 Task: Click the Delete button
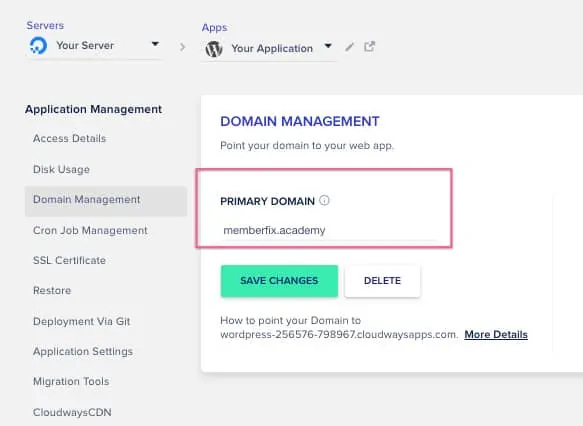382,281
